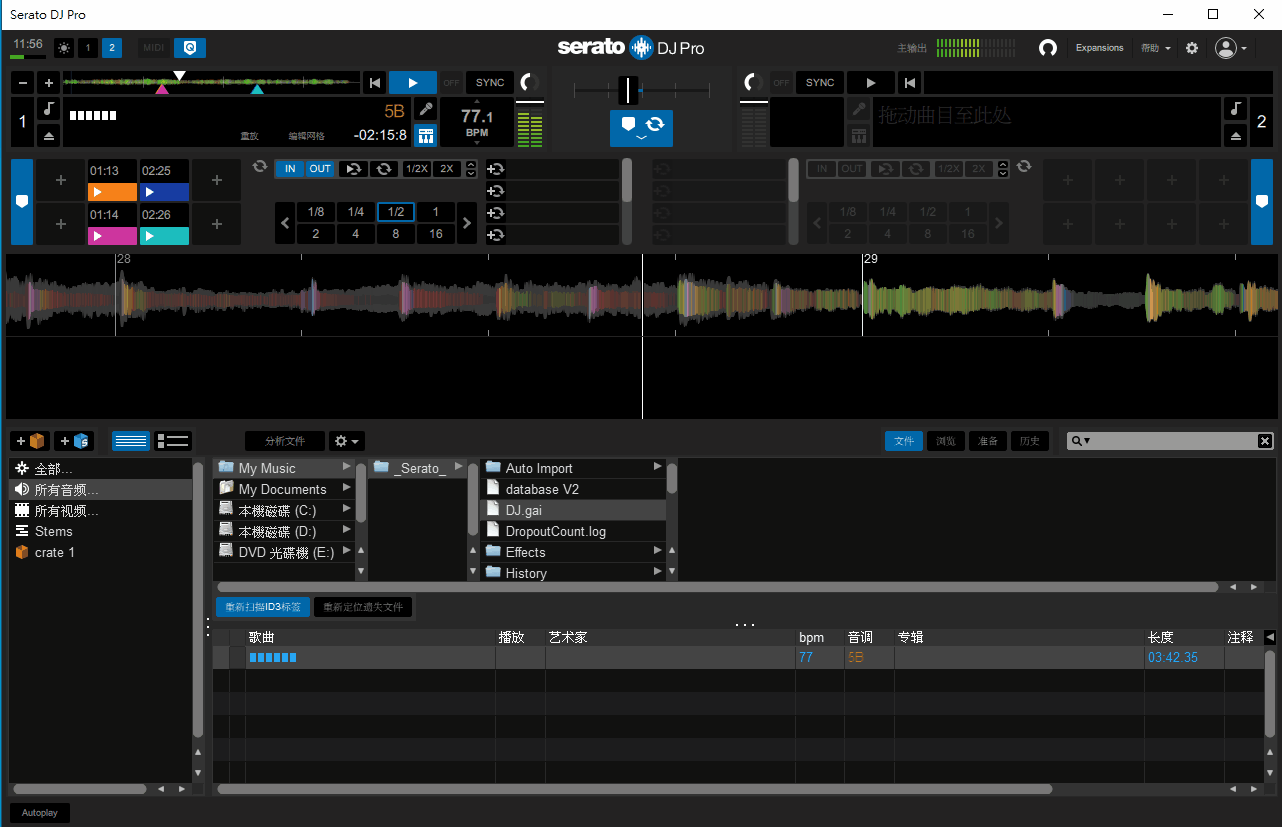Image resolution: width=1282 pixels, height=827 pixels.
Task: Click the Expansions button
Action: [1099, 48]
